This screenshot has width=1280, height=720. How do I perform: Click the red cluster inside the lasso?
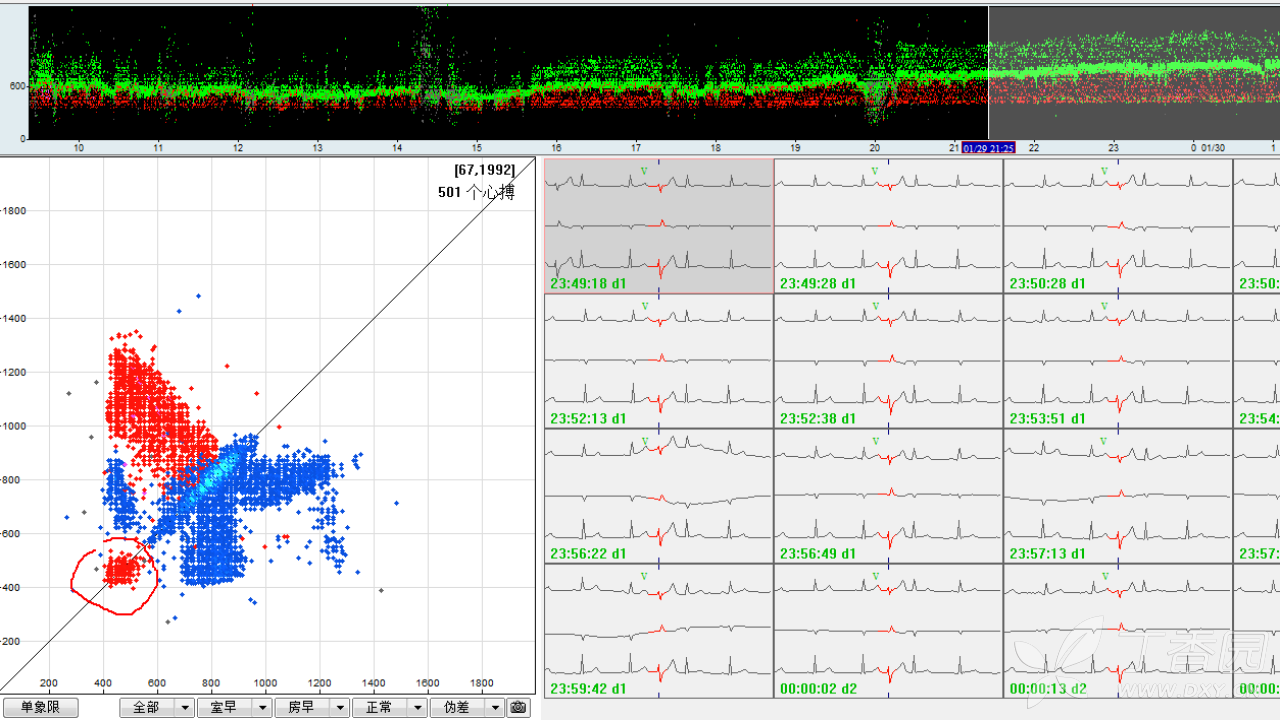pyautogui.click(x=121, y=570)
